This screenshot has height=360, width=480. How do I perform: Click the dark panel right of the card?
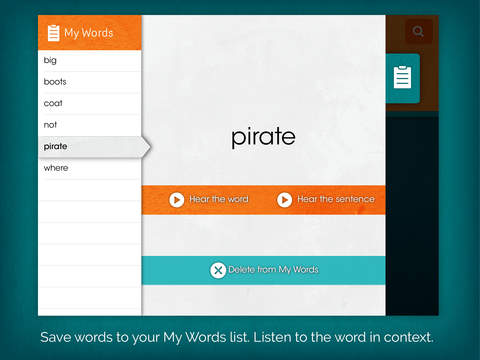coord(412,216)
